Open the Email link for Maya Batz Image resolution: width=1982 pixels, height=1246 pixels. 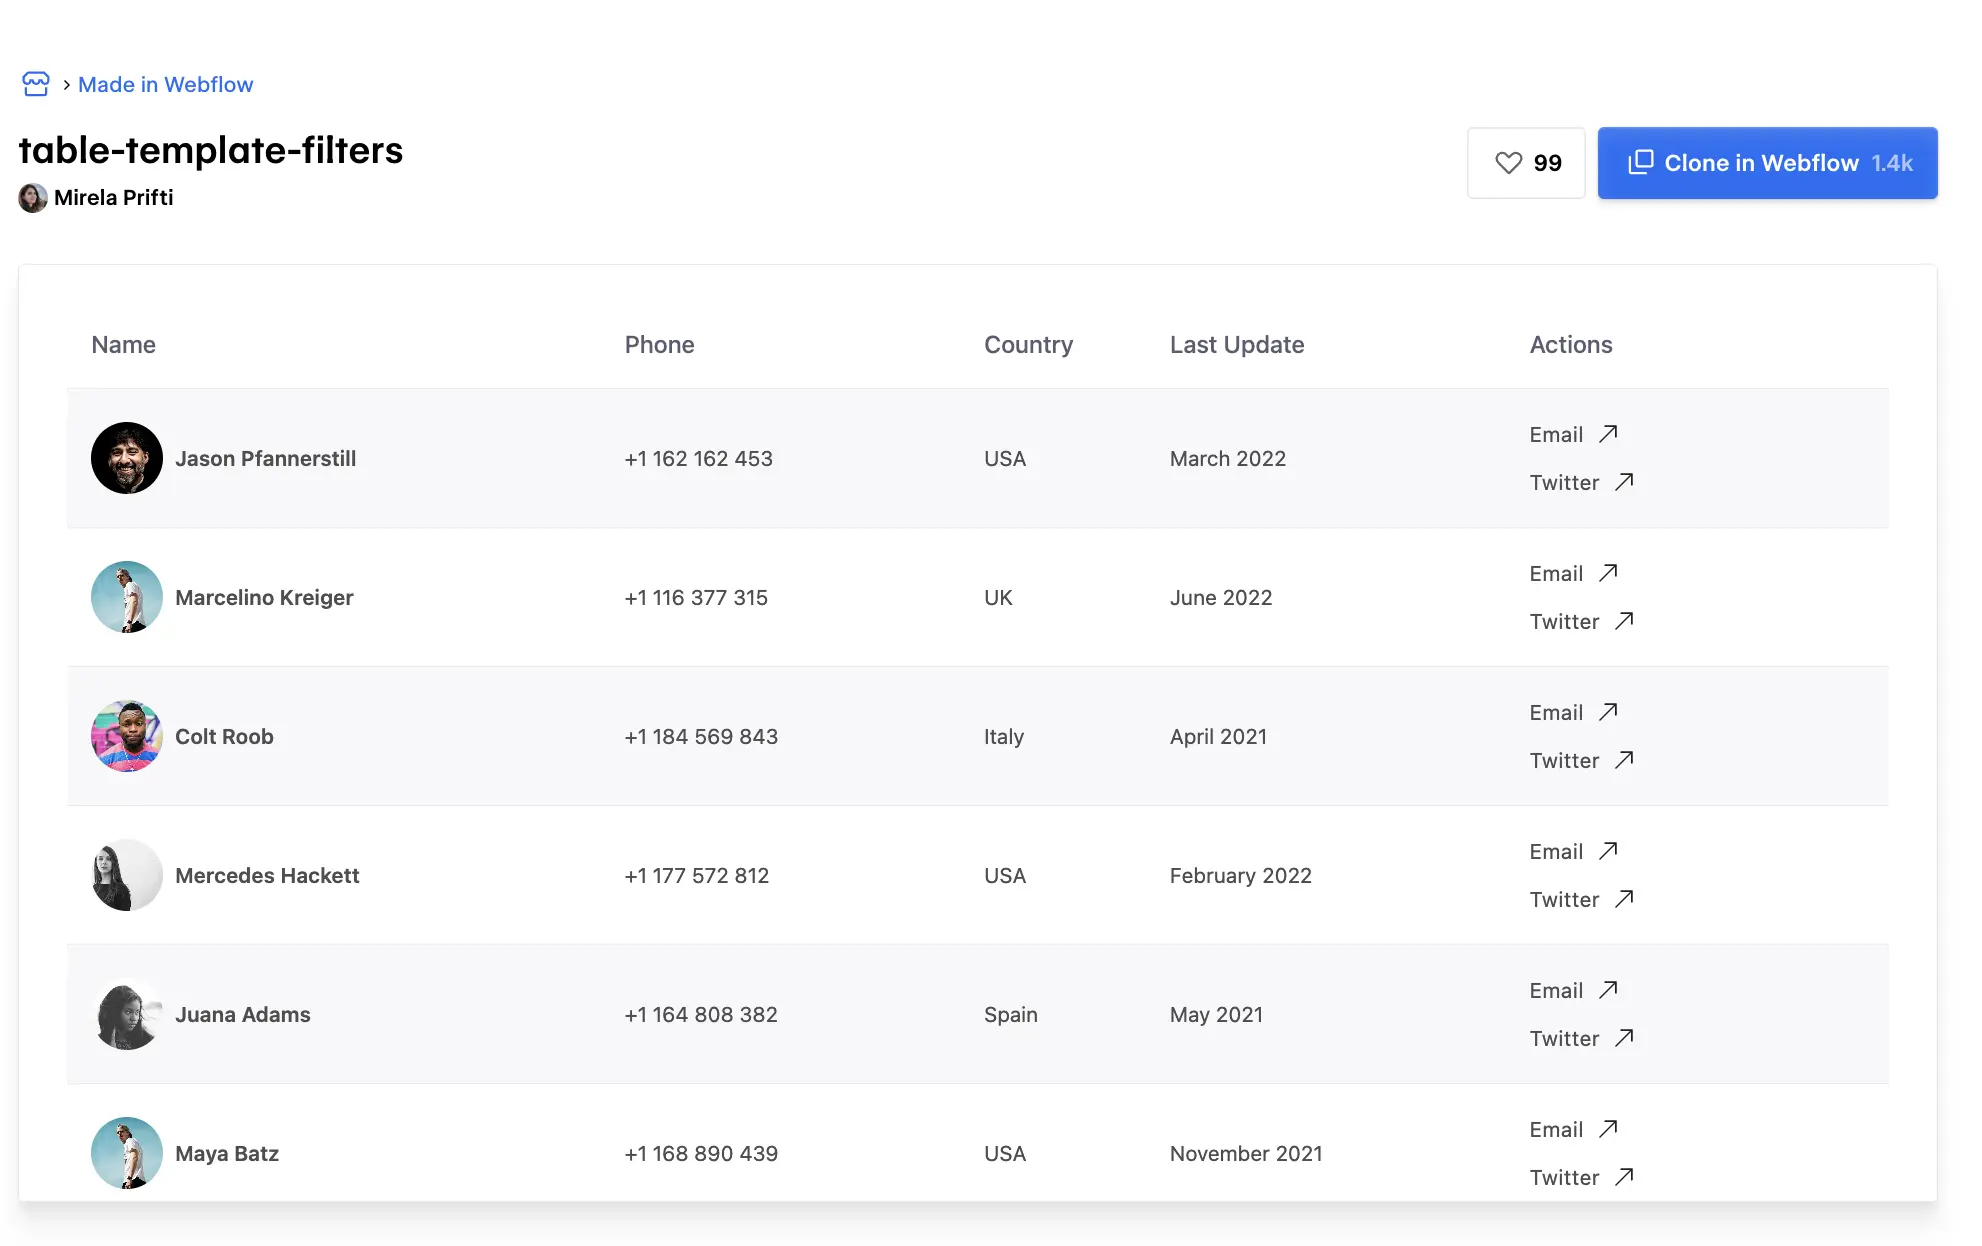[1556, 1129]
